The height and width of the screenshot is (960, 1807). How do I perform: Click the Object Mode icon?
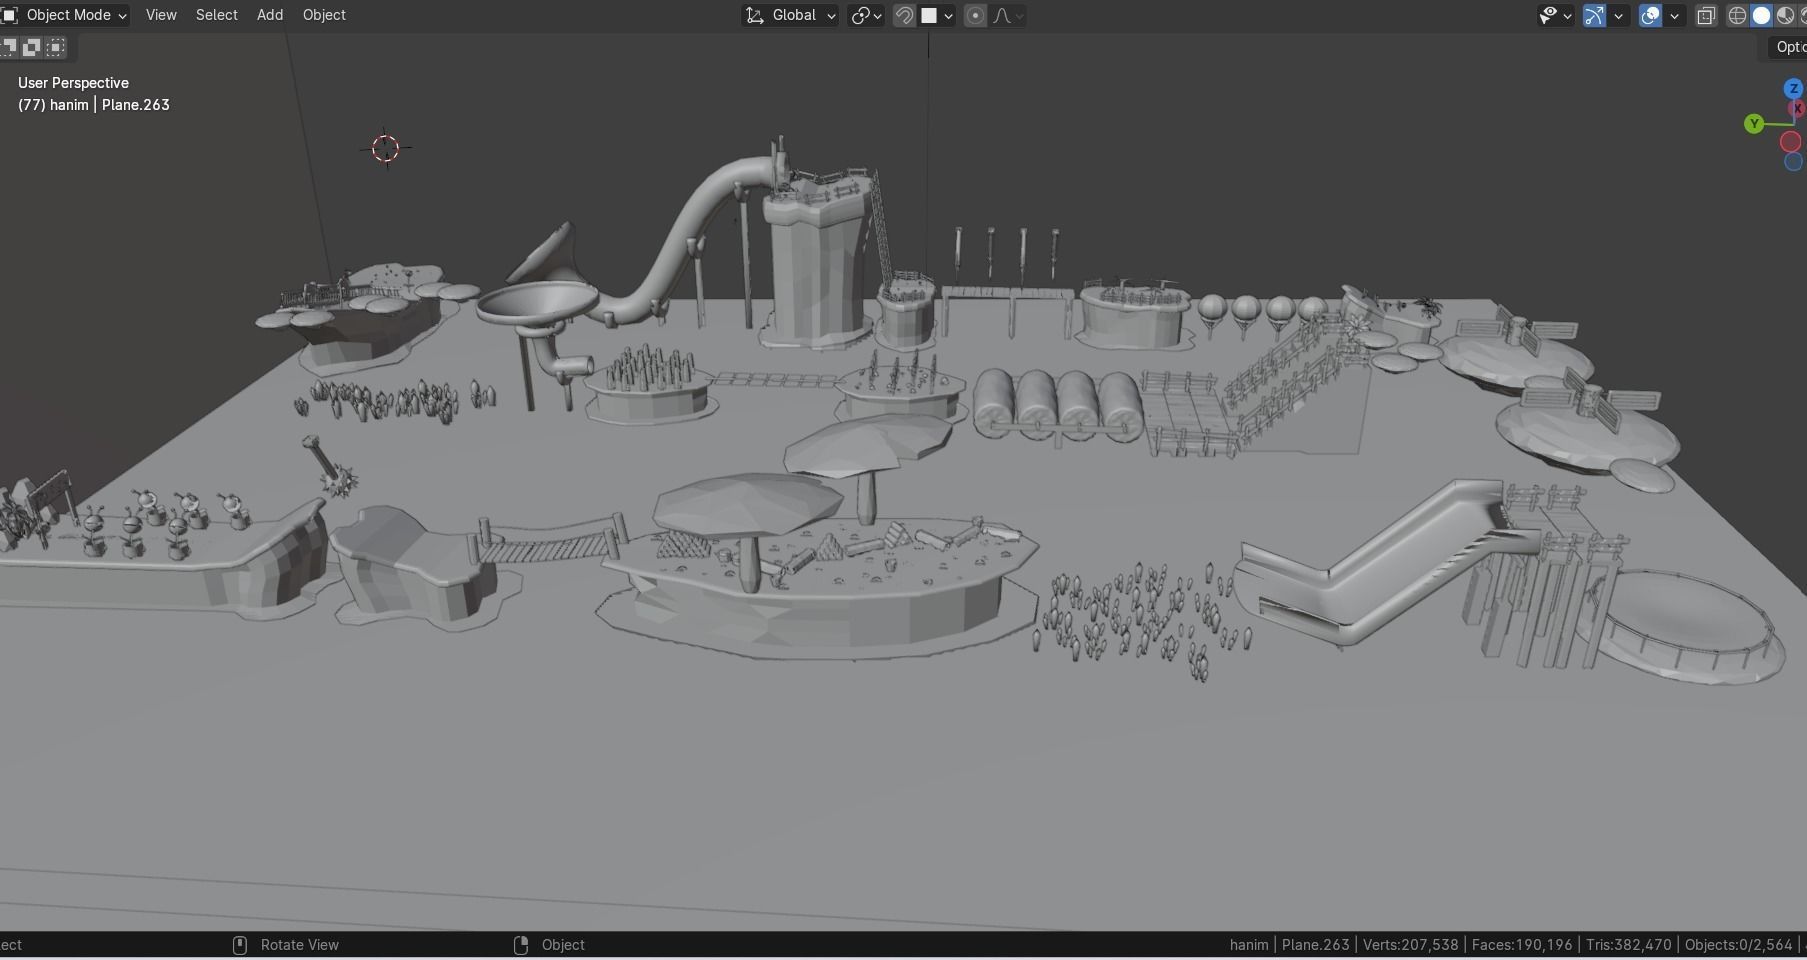pyautogui.click(x=10, y=15)
